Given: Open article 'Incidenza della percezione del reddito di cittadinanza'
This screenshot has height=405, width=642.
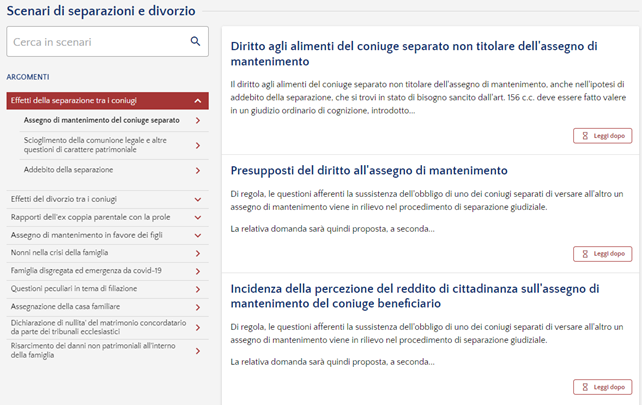Looking at the screenshot, I should click(415, 296).
